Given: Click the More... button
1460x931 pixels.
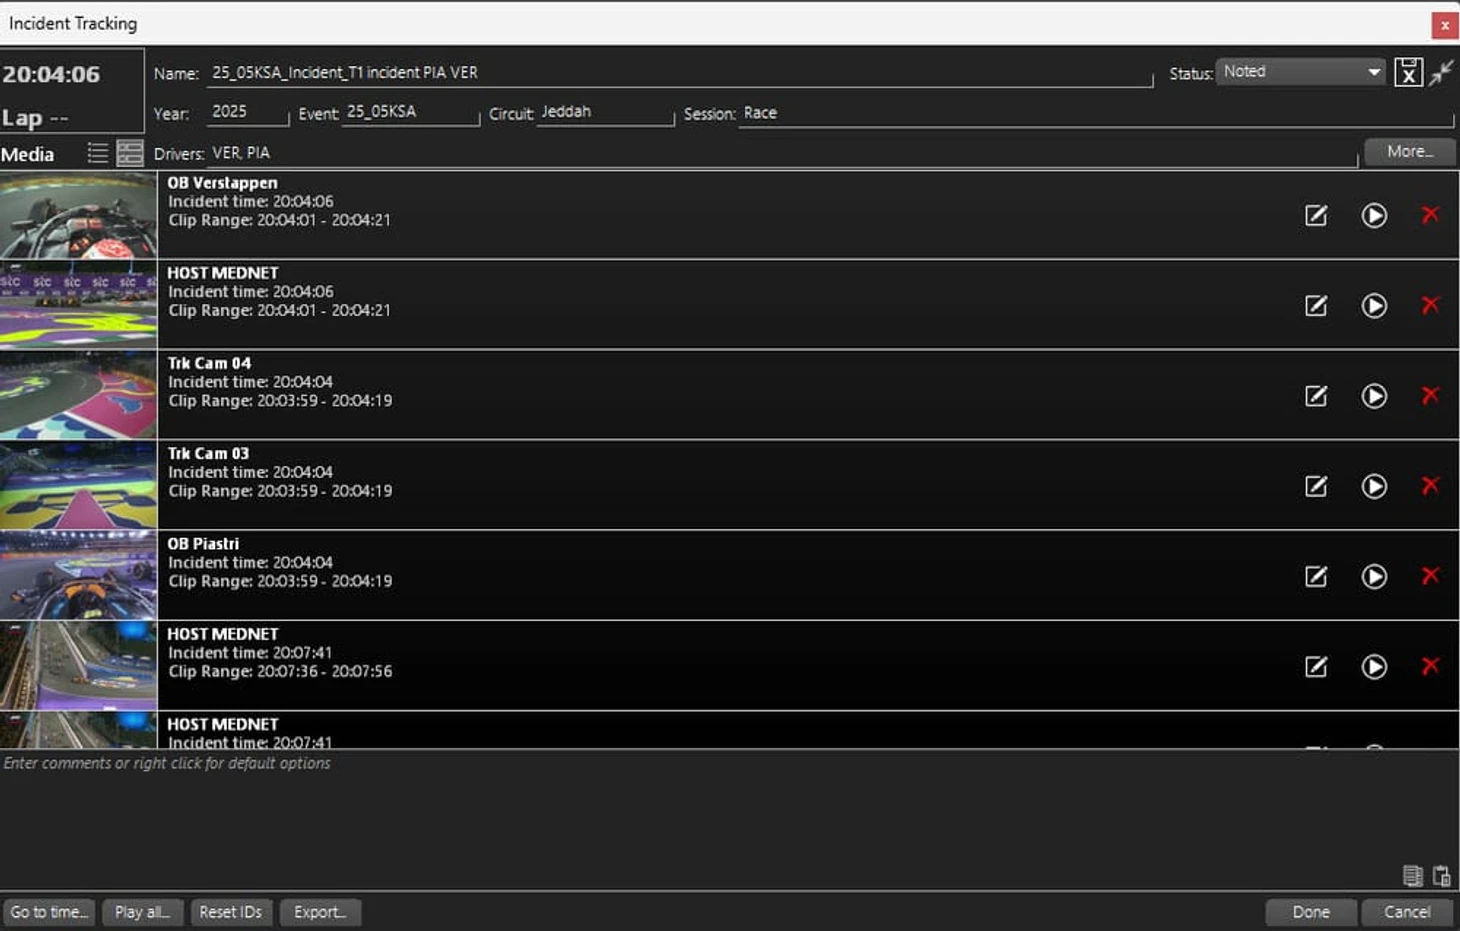Looking at the screenshot, I should coord(1410,152).
